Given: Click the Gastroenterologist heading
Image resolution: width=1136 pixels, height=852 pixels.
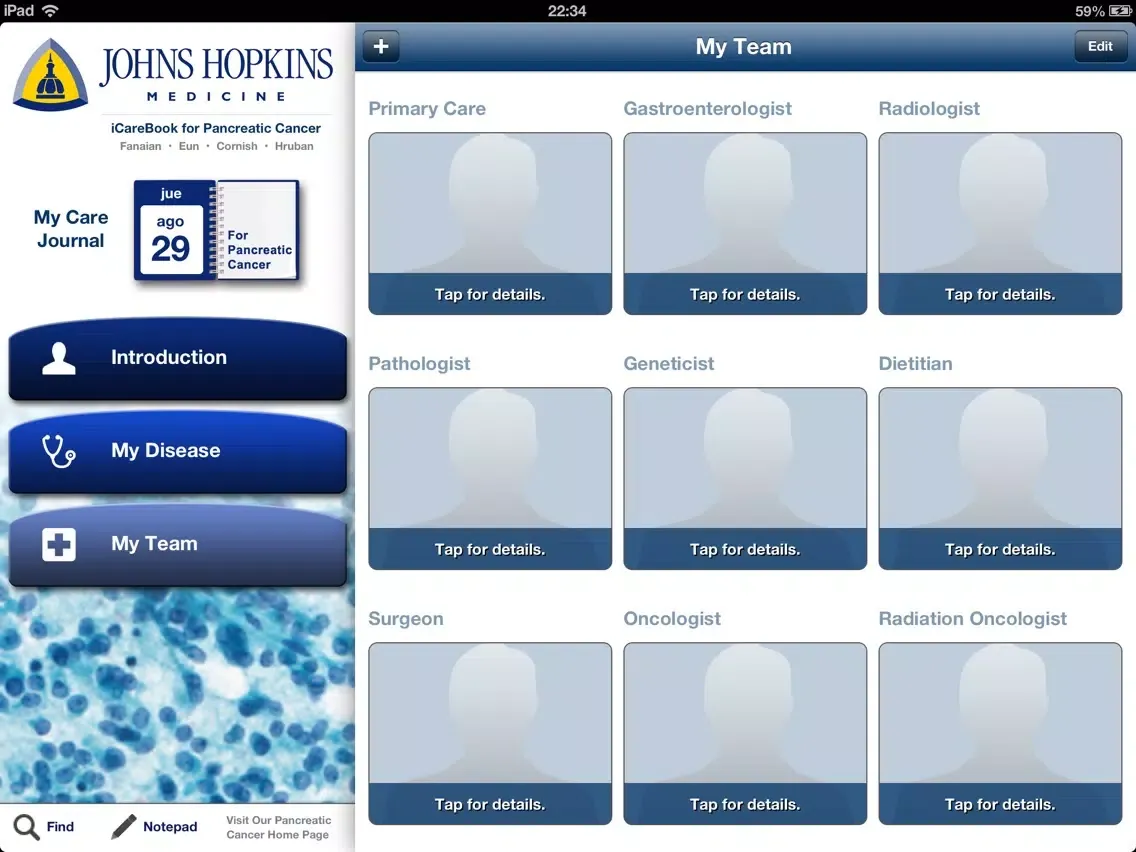Looking at the screenshot, I should 707,109.
